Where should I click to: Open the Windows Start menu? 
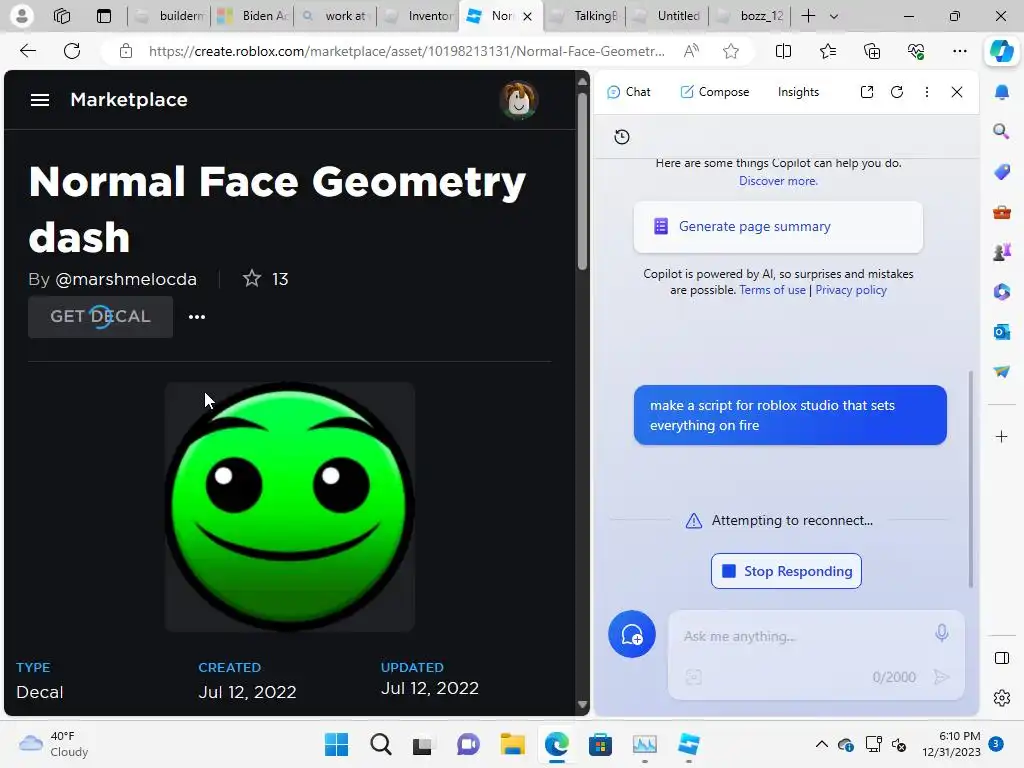coord(337,744)
